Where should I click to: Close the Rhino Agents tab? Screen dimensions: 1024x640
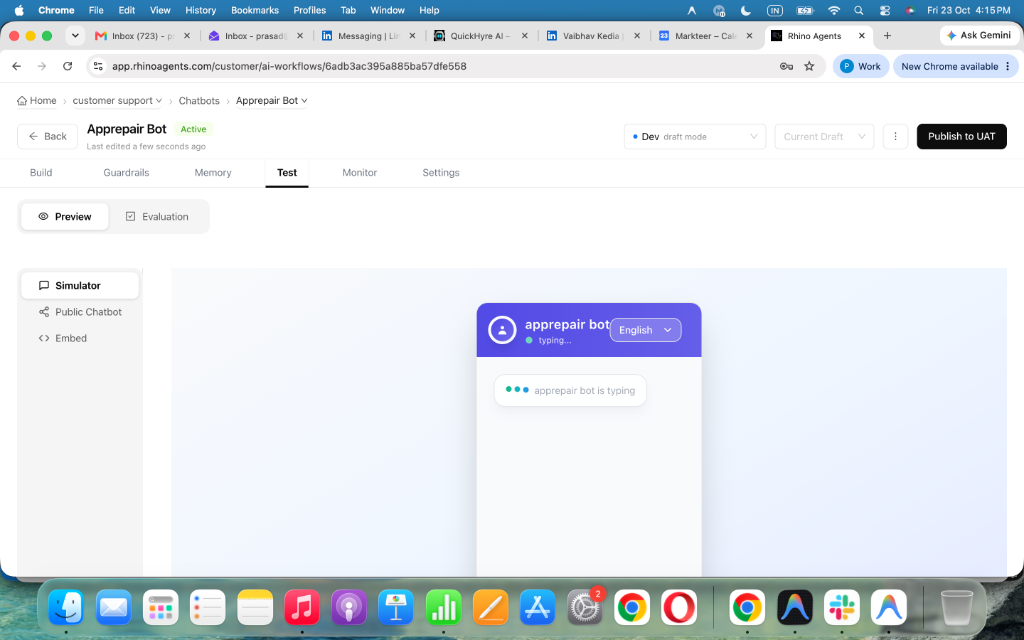point(861,36)
